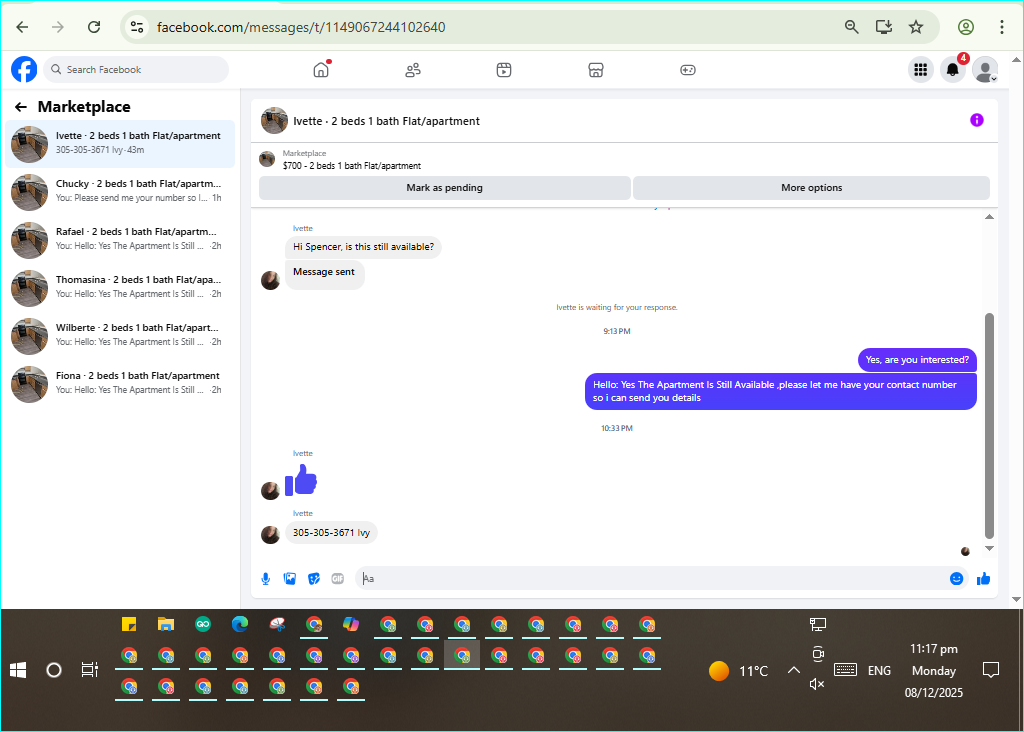
Task: Open the emoji picker
Action: click(x=956, y=579)
